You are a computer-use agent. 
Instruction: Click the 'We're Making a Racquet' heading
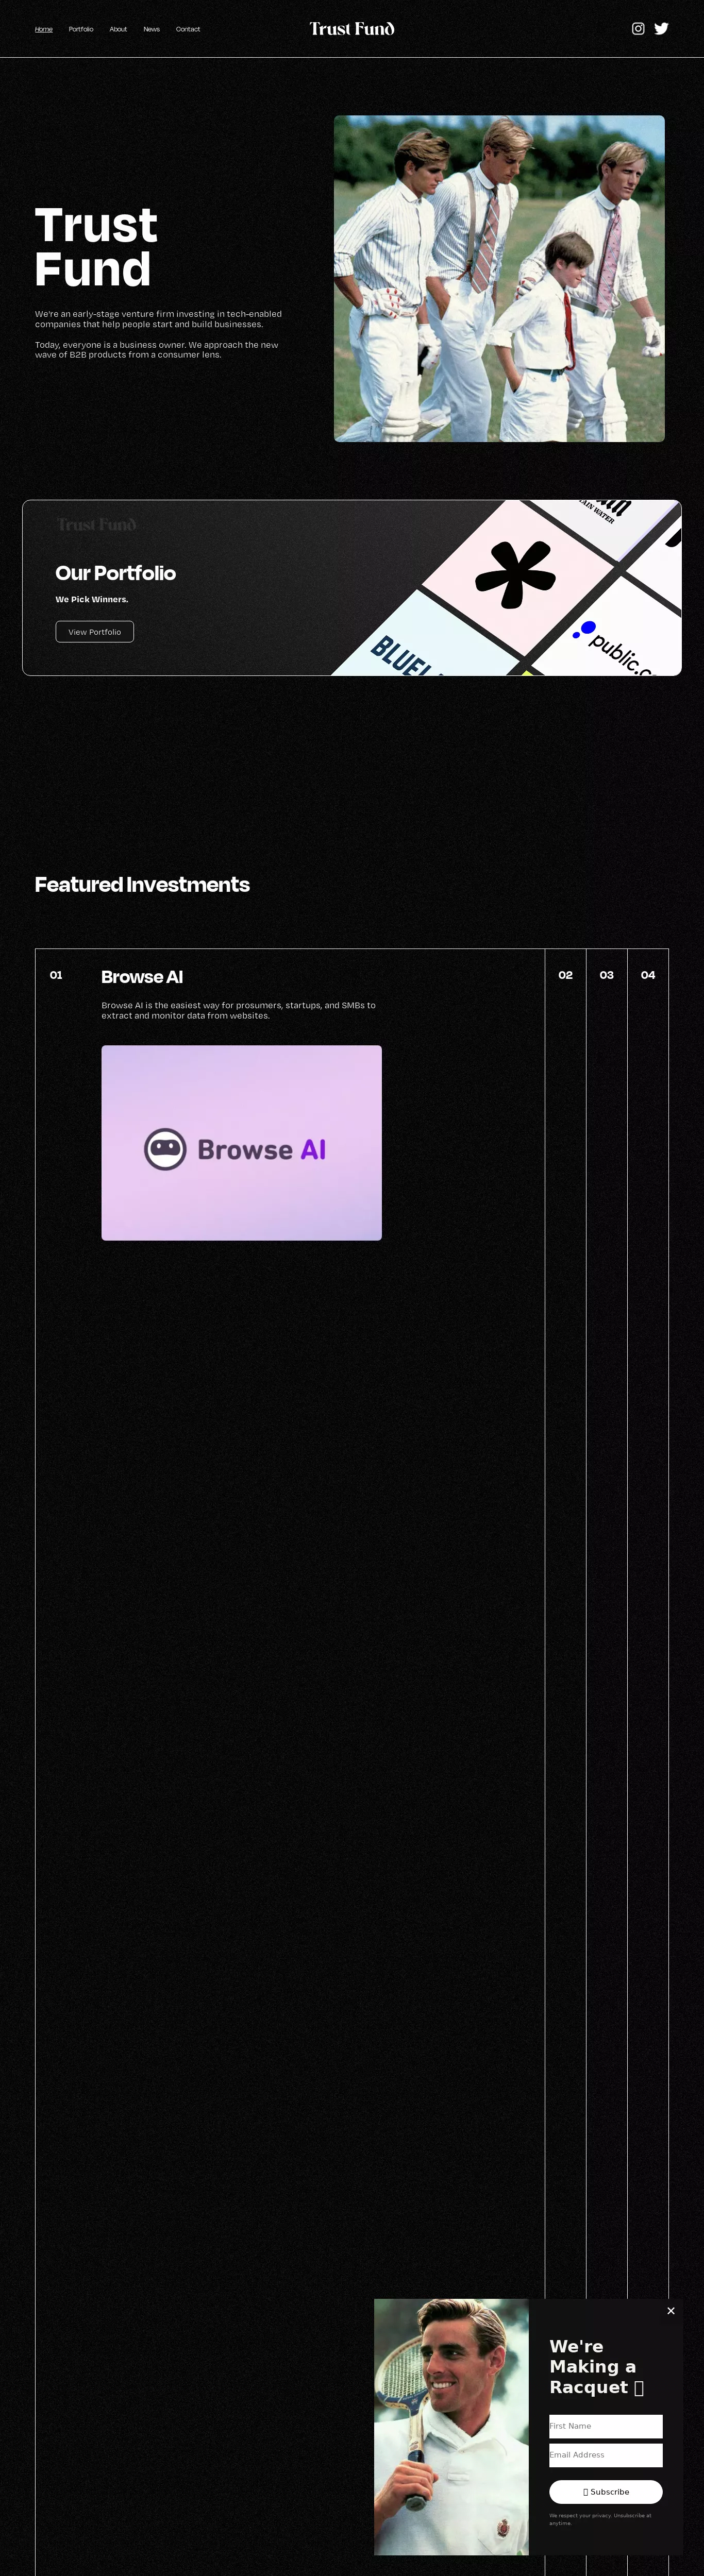coord(597,2367)
